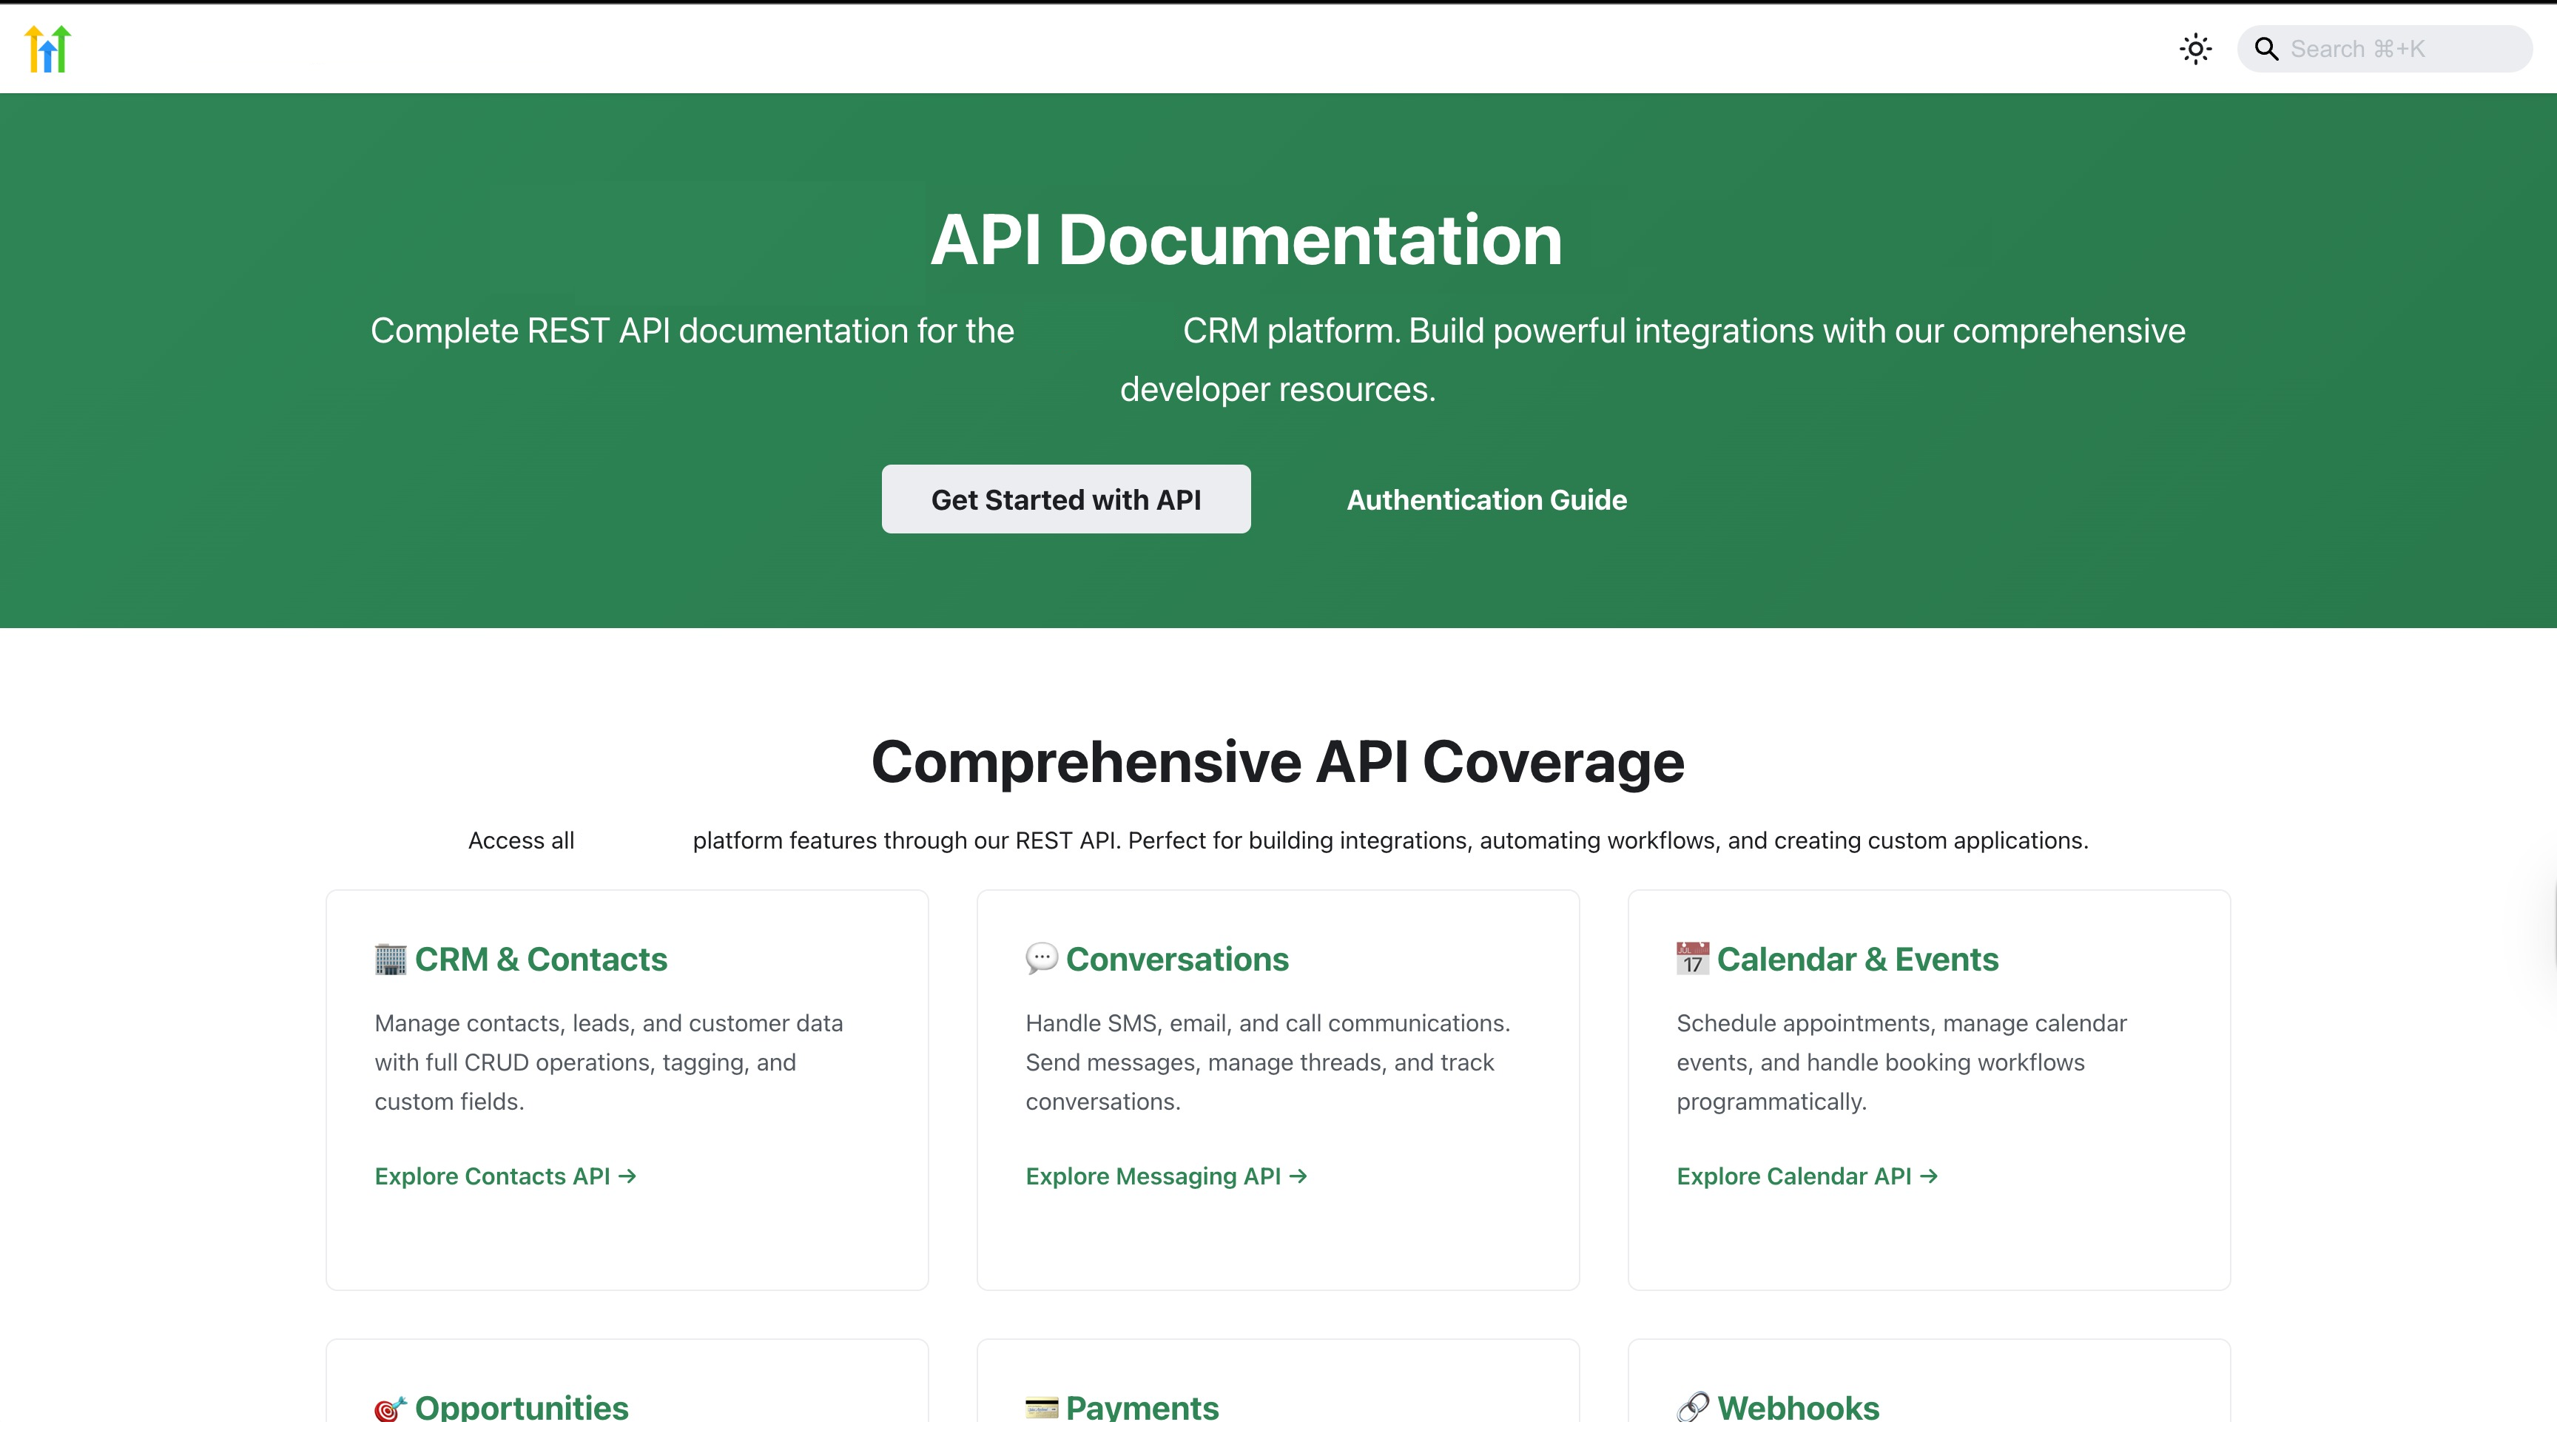Toggle the light/dark theme sun icon
The image size is (2557, 1456).
click(x=2195, y=49)
